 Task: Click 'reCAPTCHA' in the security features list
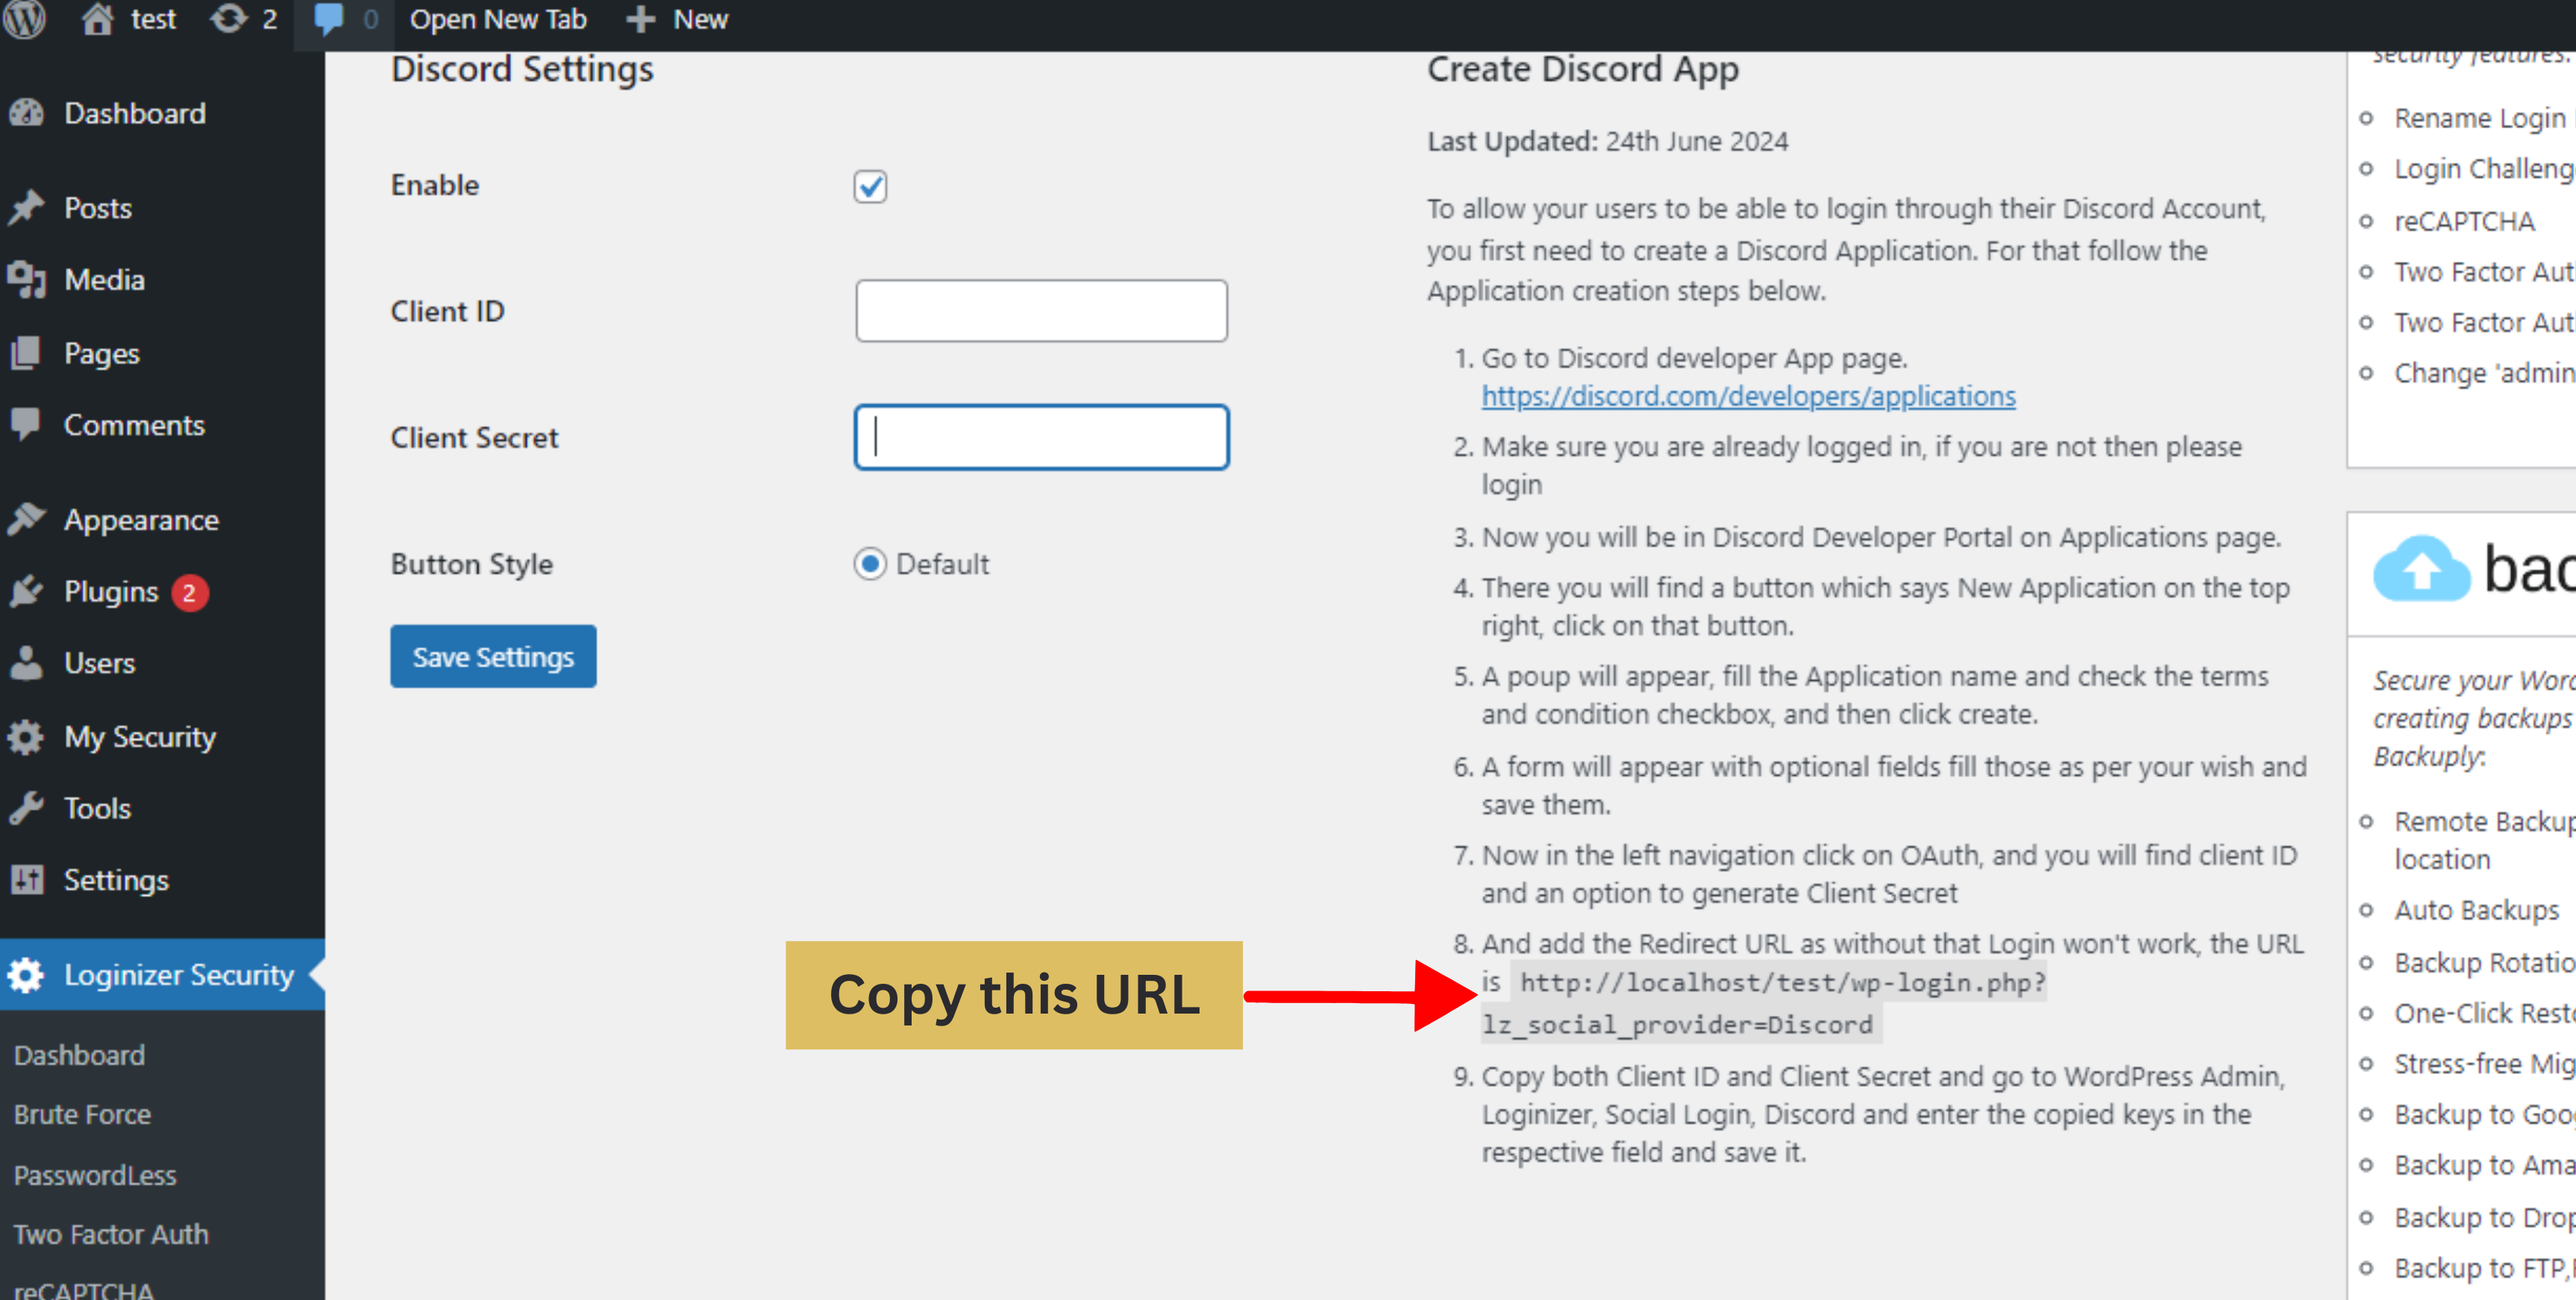(x=2464, y=221)
